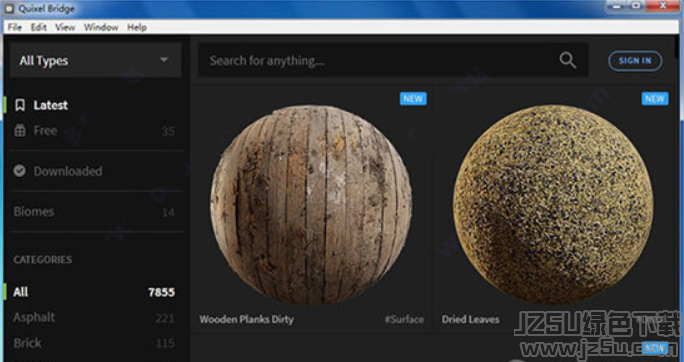Close the Quixel Bridge window

pyautogui.click(x=663, y=6)
